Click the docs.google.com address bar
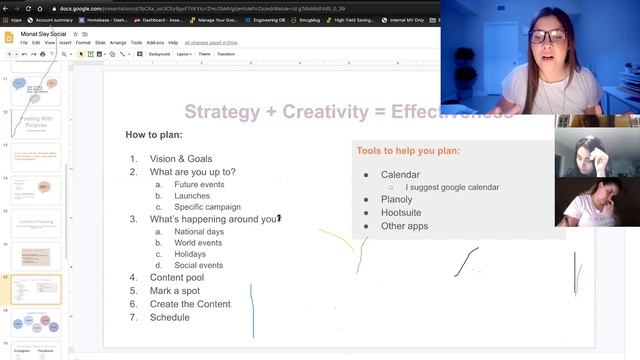 click(x=202, y=9)
